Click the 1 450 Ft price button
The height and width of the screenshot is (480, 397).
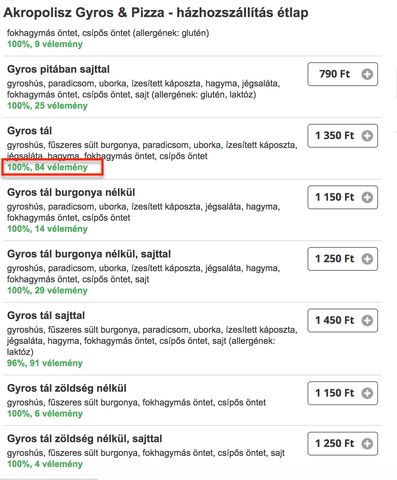pyautogui.click(x=342, y=320)
